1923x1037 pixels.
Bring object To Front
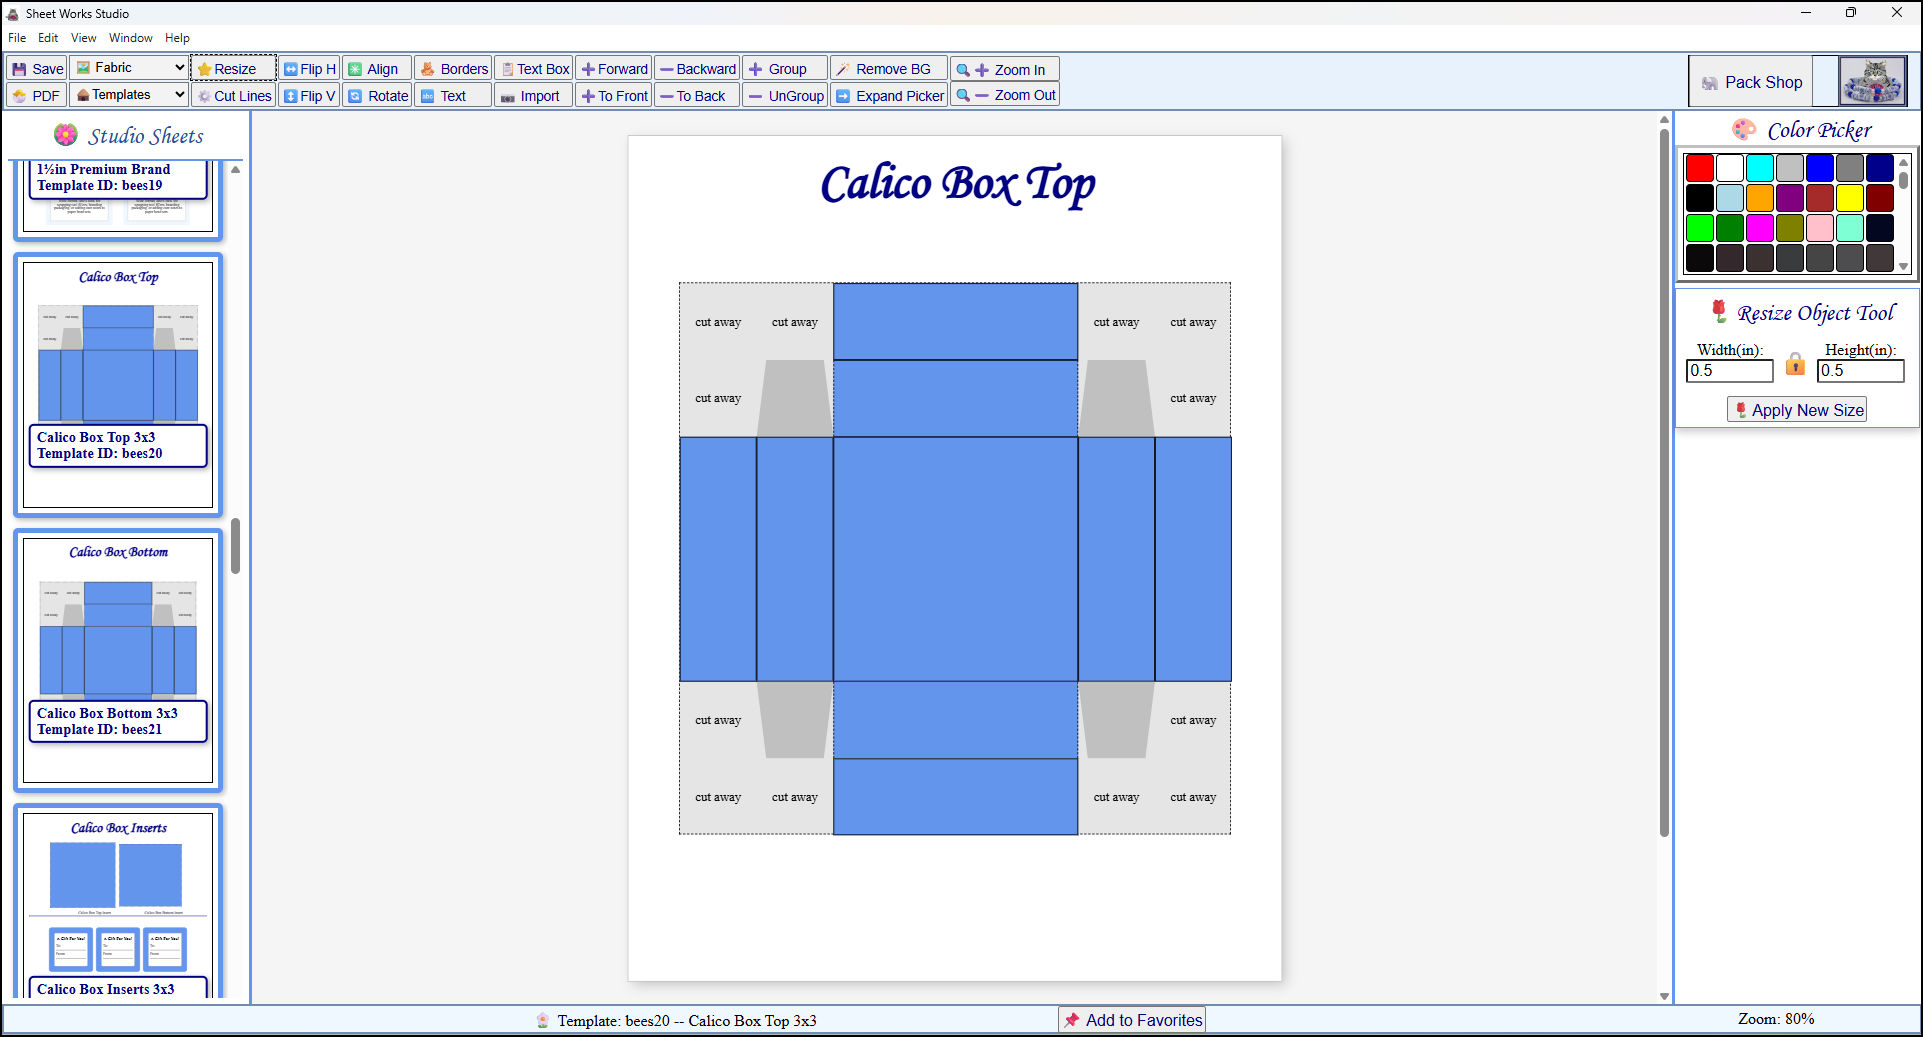[x=613, y=95]
